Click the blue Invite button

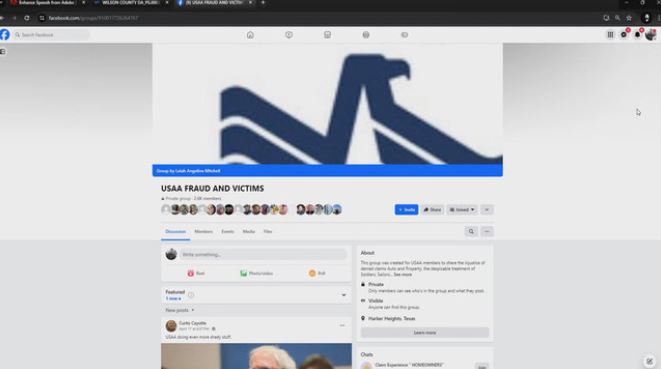[406, 210]
